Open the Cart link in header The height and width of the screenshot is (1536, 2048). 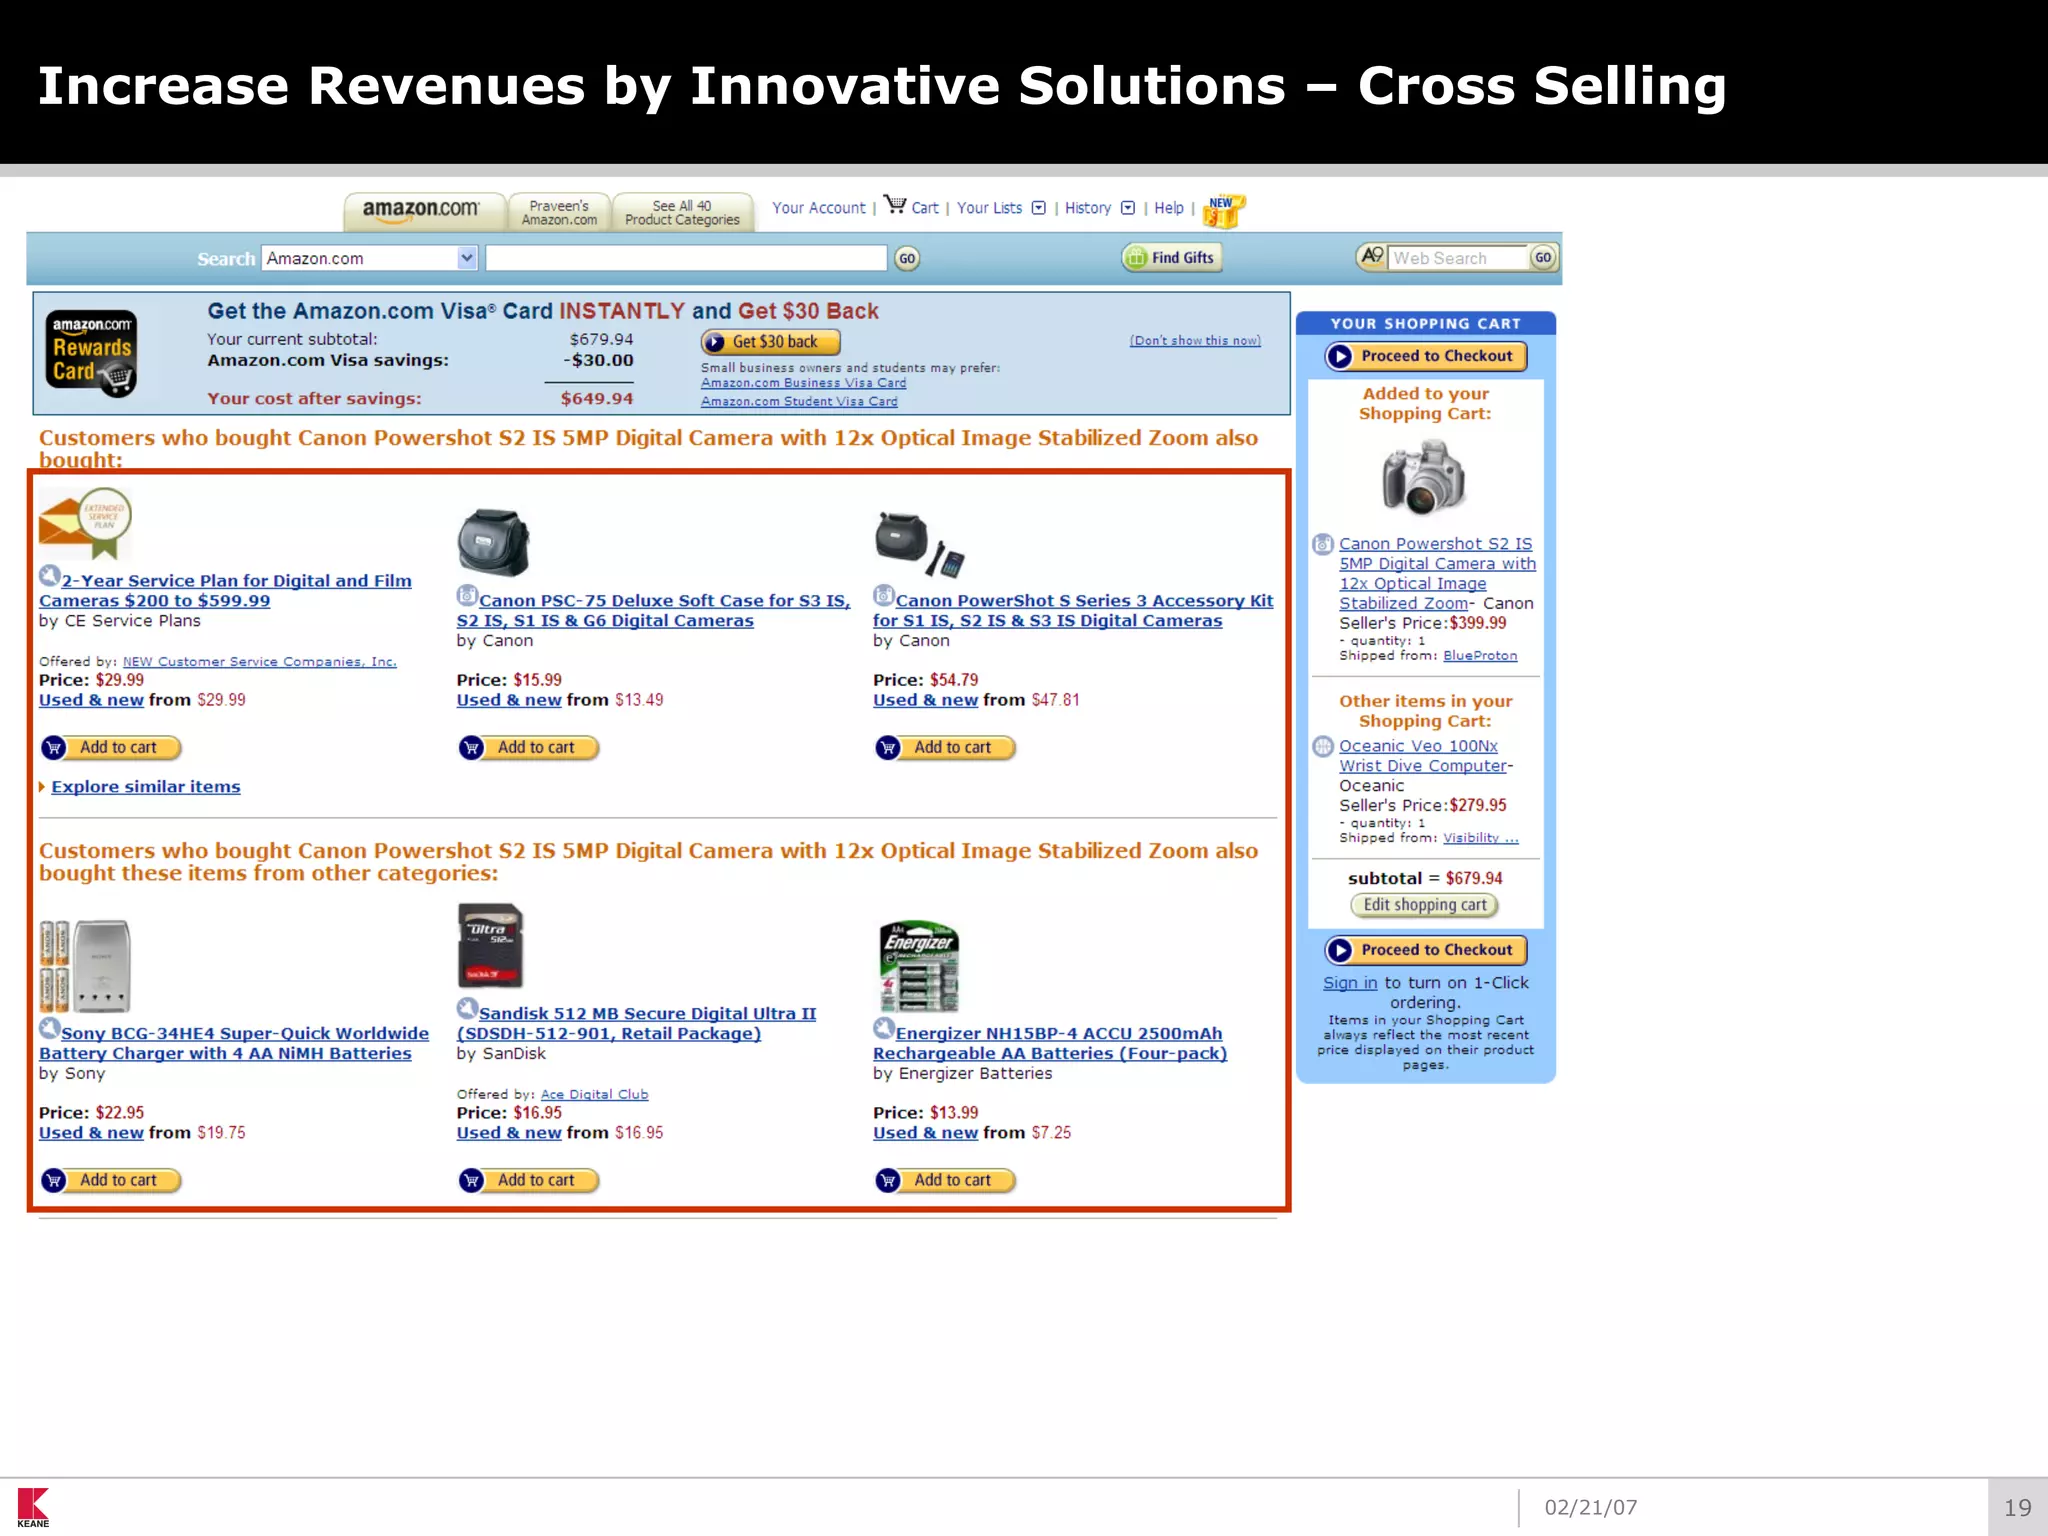pos(925,208)
